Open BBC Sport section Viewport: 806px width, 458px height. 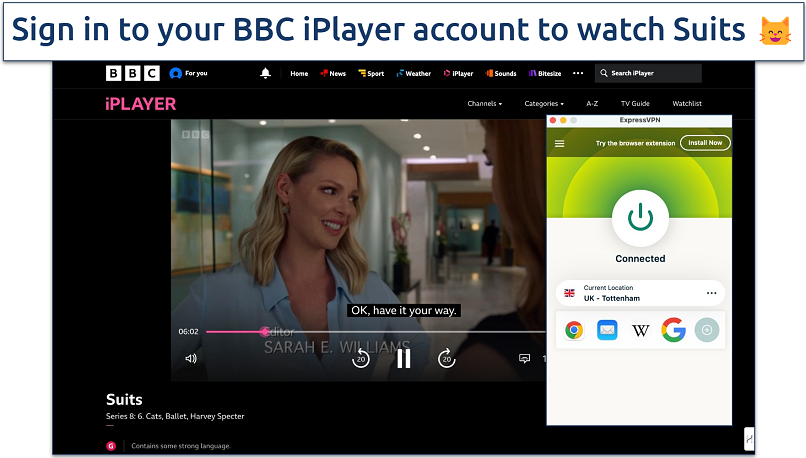(371, 74)
